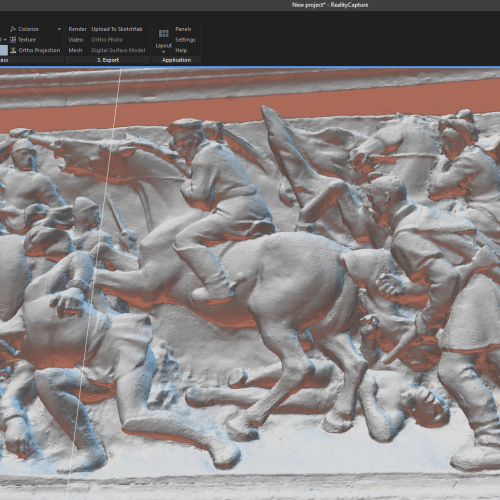Click the Colorize tool icon
Viewport: 500px width, 500px height.
coord(13,29)
